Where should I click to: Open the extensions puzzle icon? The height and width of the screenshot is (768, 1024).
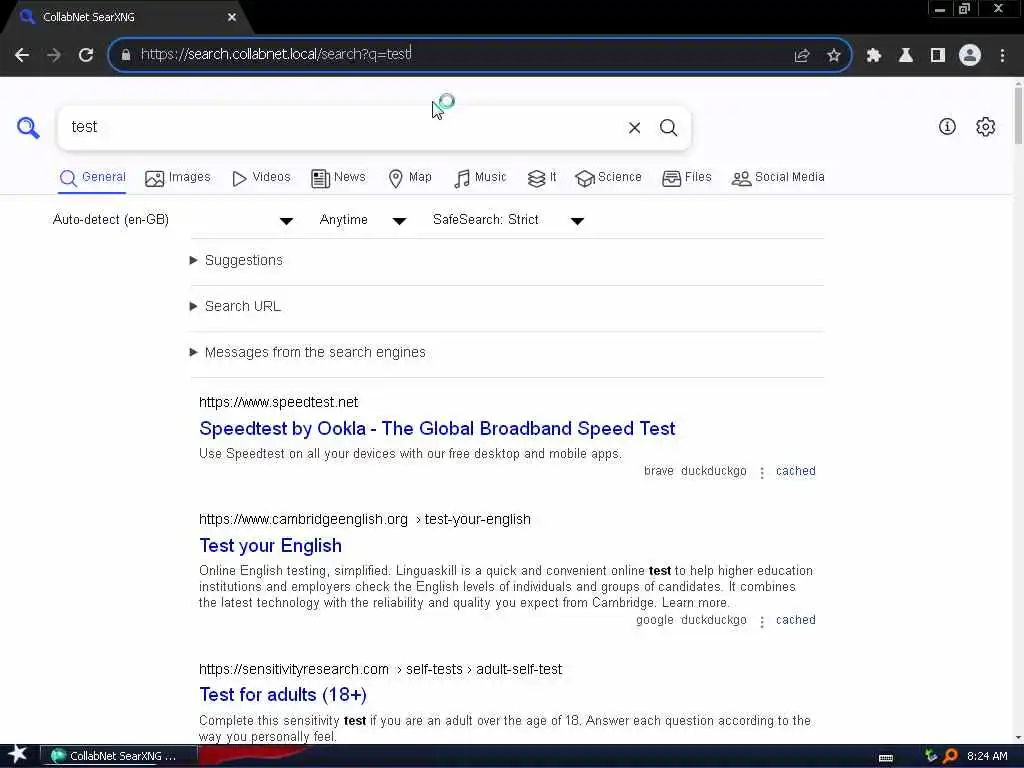874,55
